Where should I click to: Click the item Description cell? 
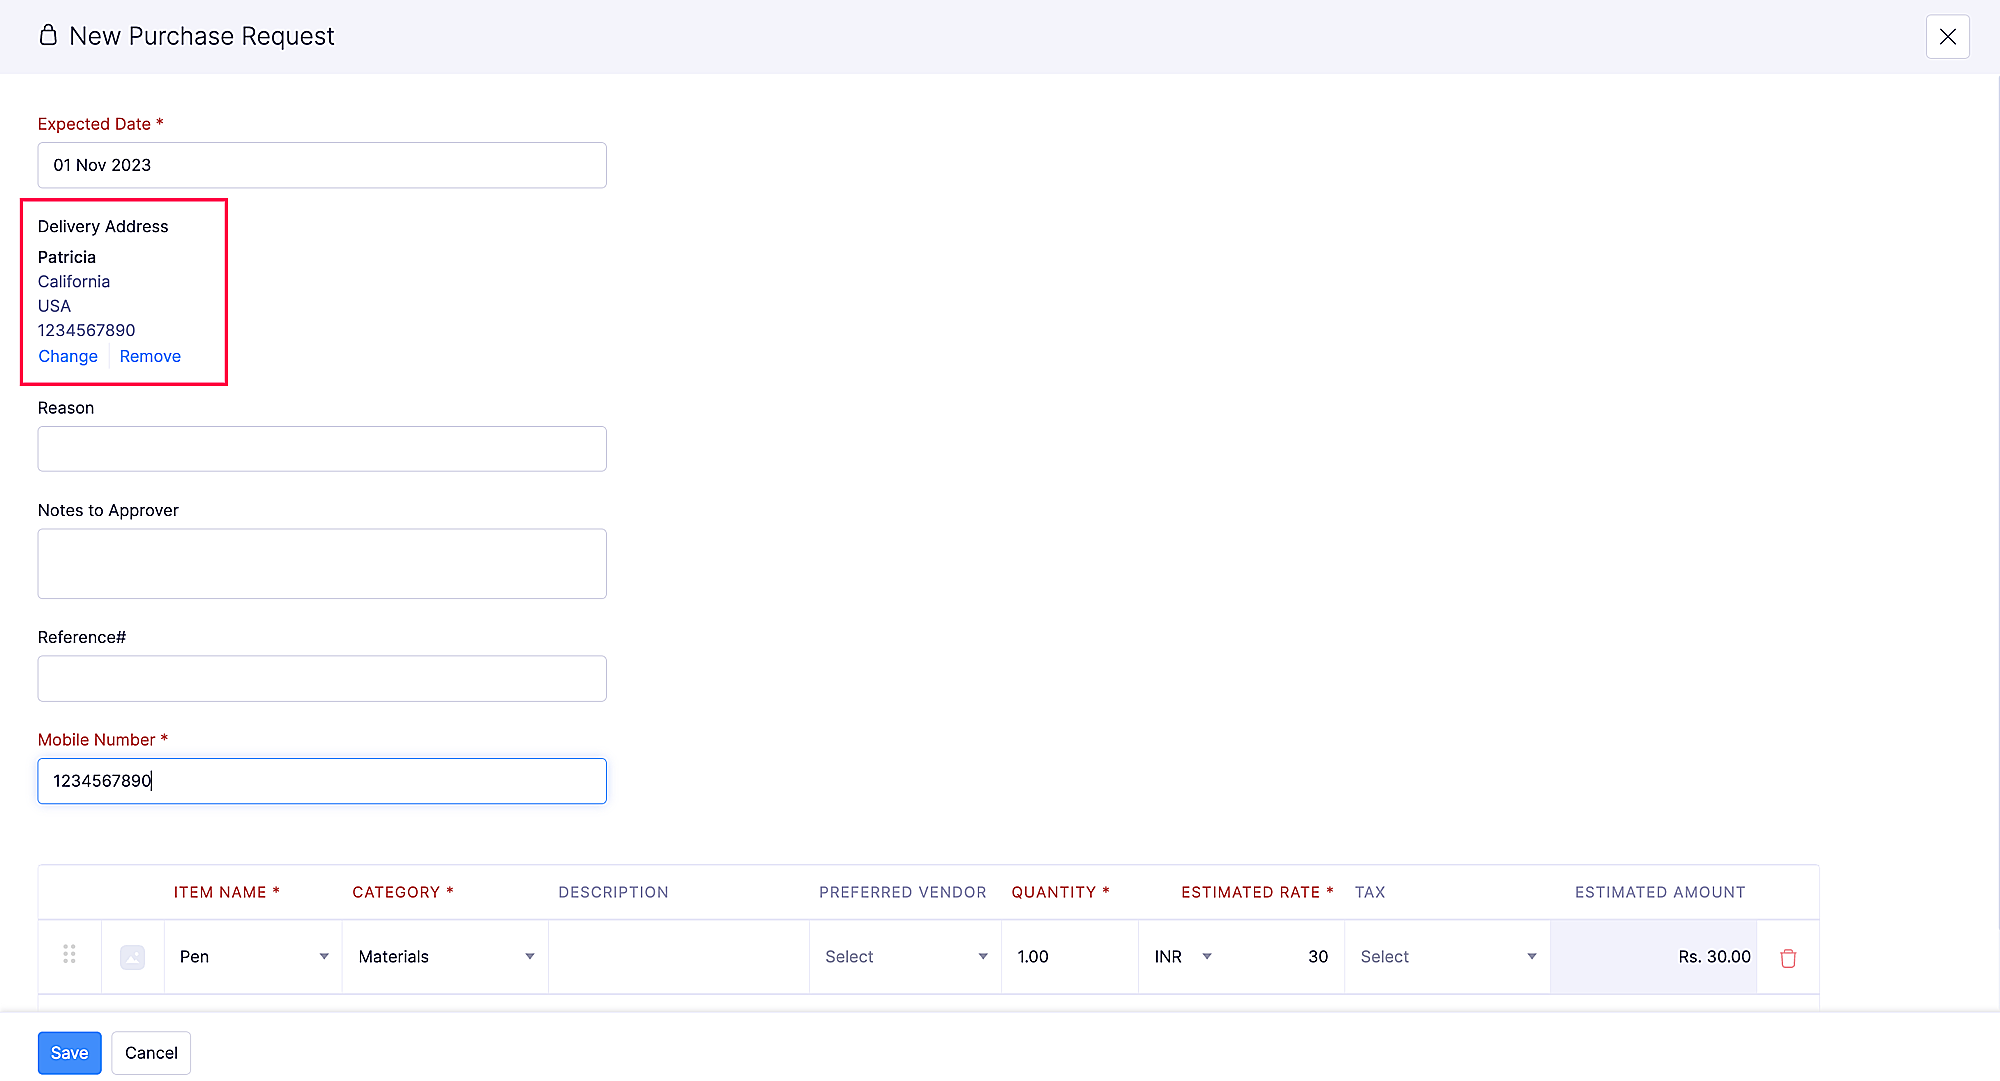(x=678, y=957)
